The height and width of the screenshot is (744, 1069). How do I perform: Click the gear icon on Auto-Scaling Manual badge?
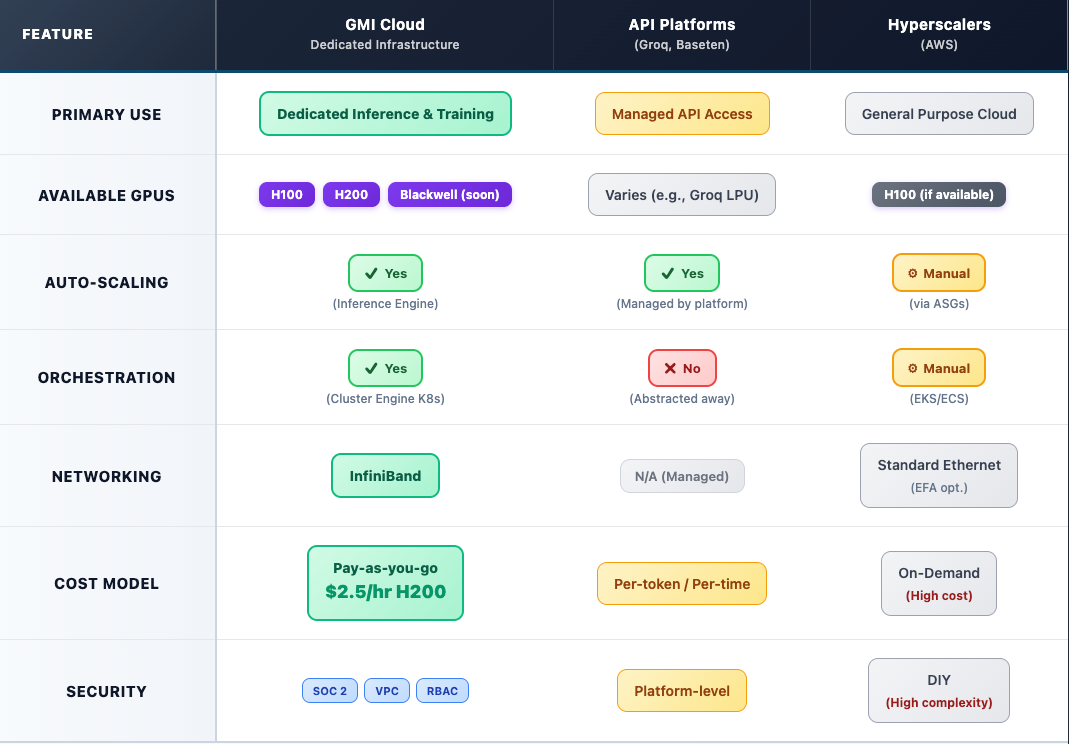[x=912, y=272]
